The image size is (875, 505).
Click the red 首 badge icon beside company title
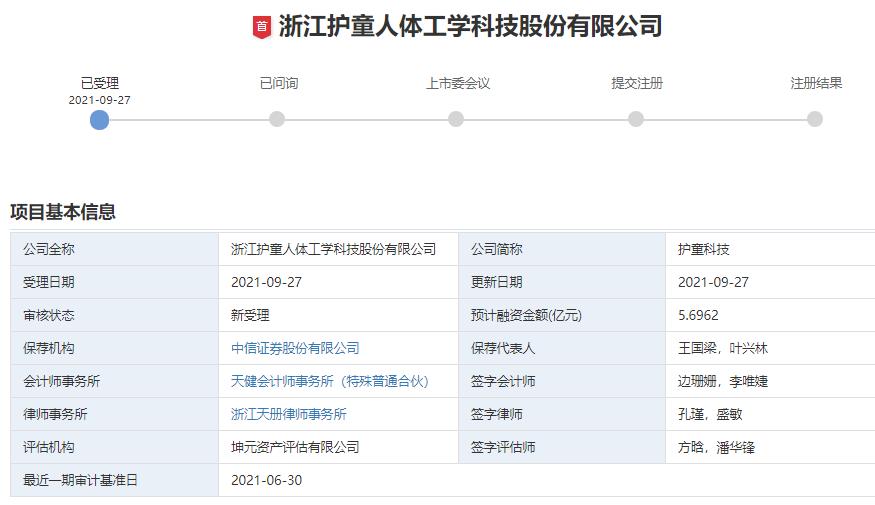[262, 27]
